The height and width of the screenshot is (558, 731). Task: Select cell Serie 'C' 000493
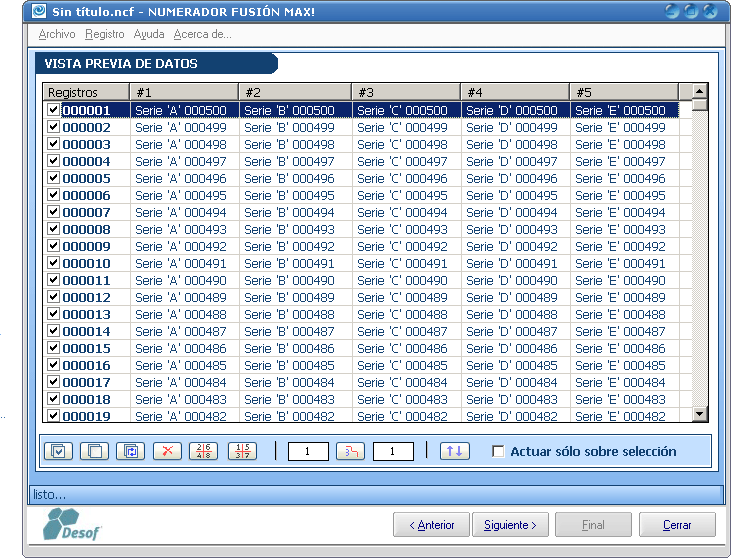coord(406,229)
